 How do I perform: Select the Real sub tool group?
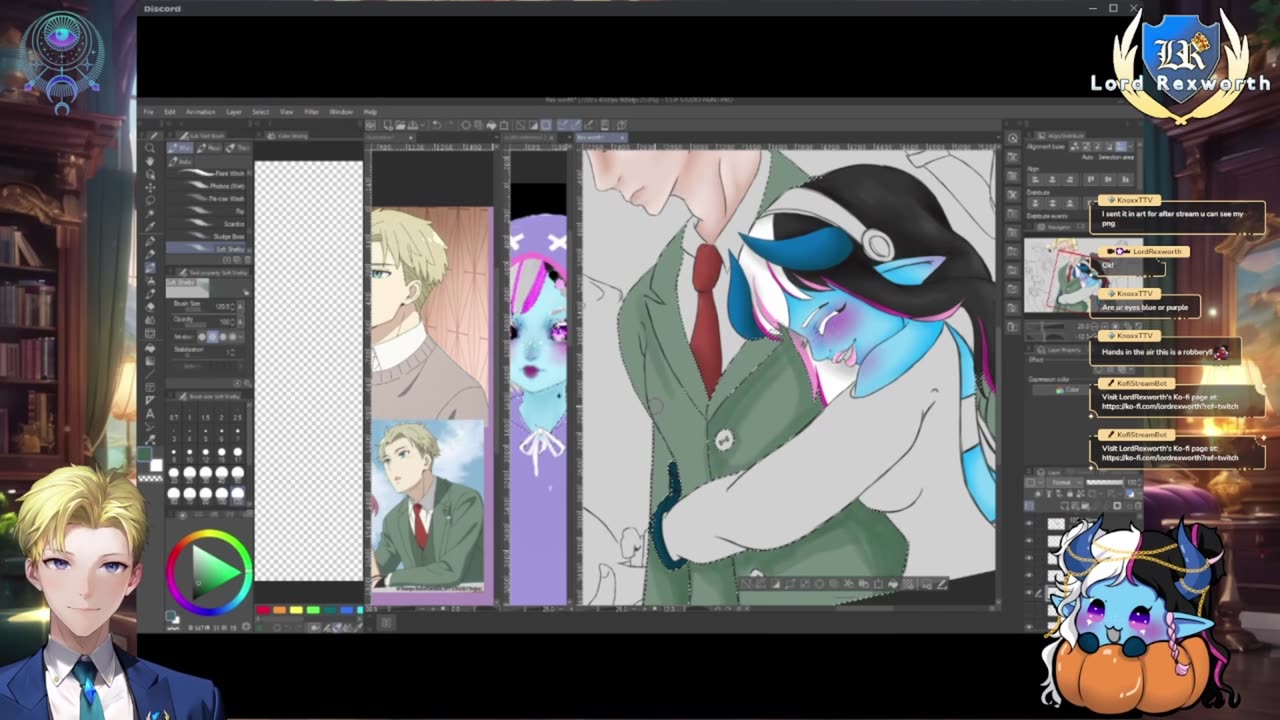tap(209, 148)
